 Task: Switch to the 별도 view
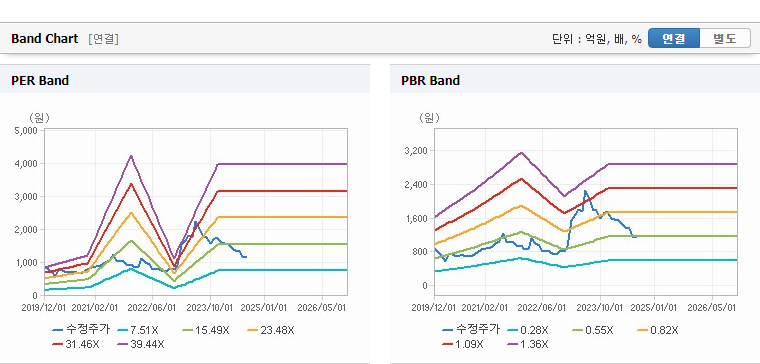725,39
